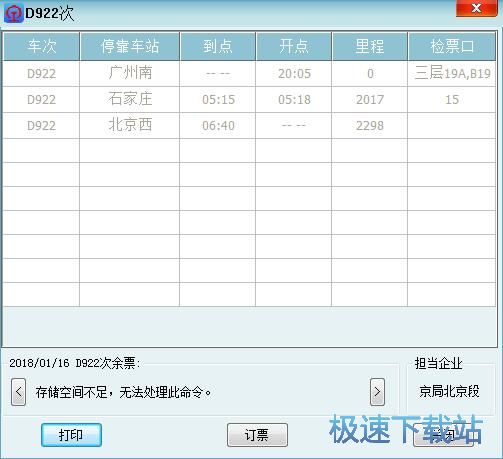Click the 检票口 column header
The image size is (503, 459).
point(452,46)
